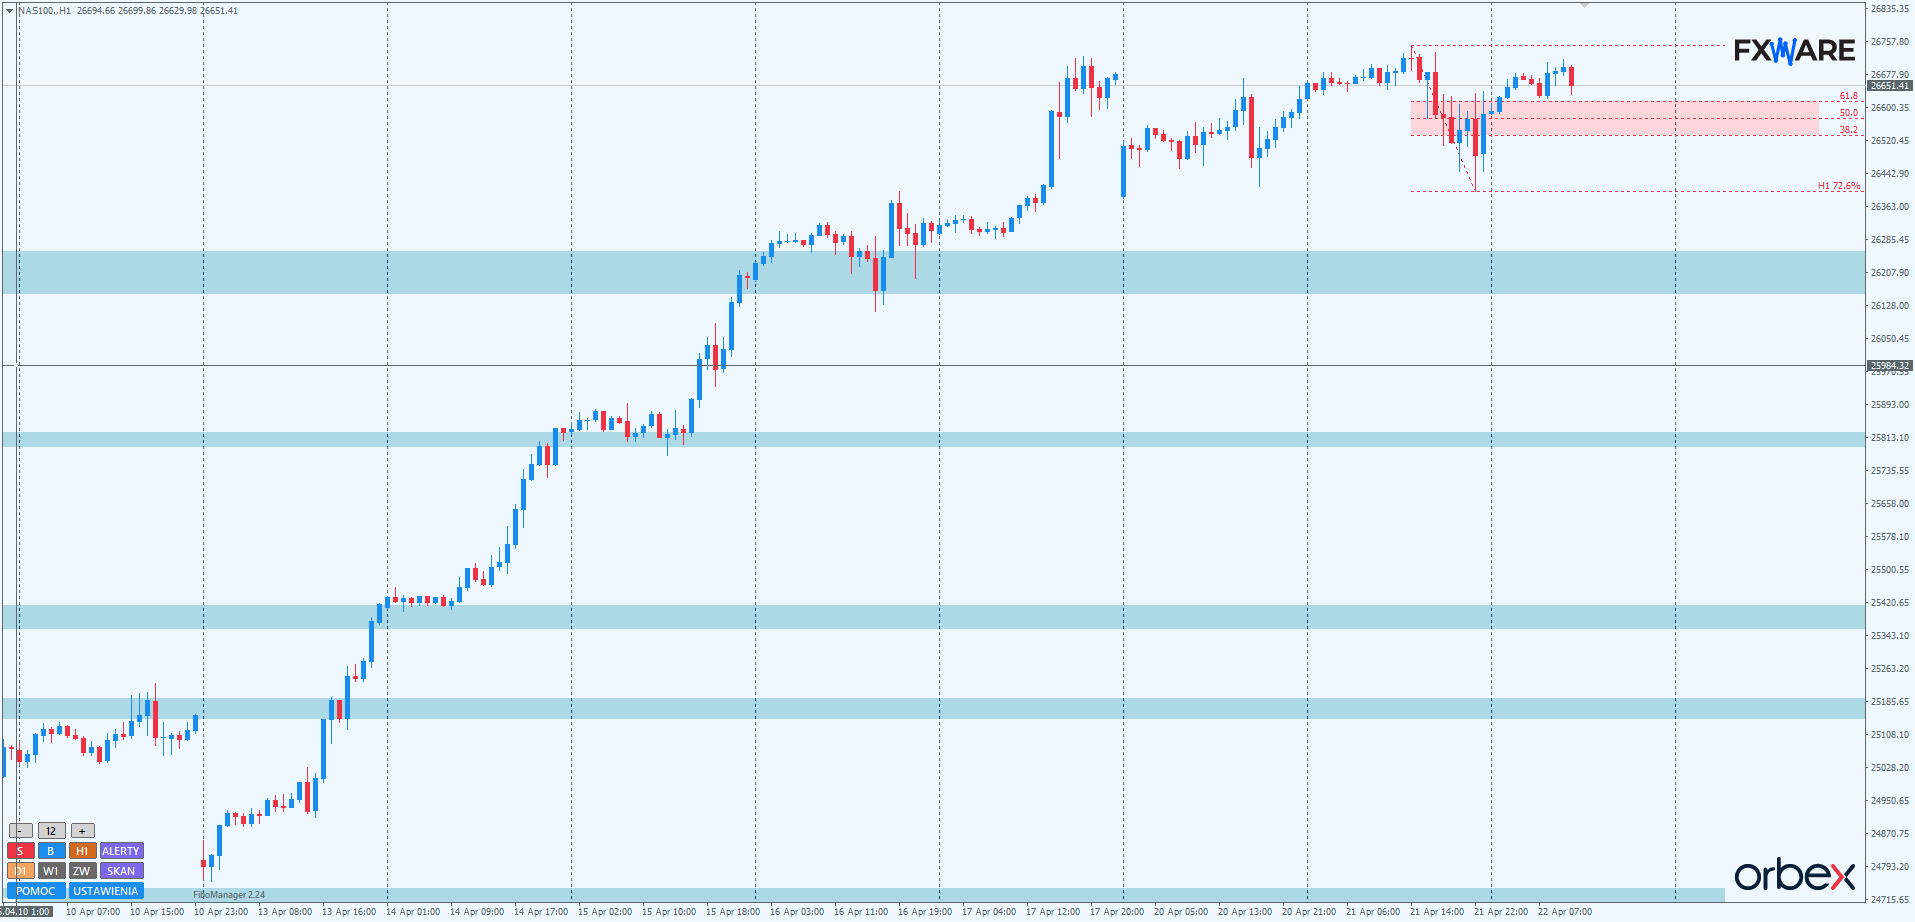Click the size value 12 box
The height and width of the screenshot is (922, 1915).
point(51,831)
